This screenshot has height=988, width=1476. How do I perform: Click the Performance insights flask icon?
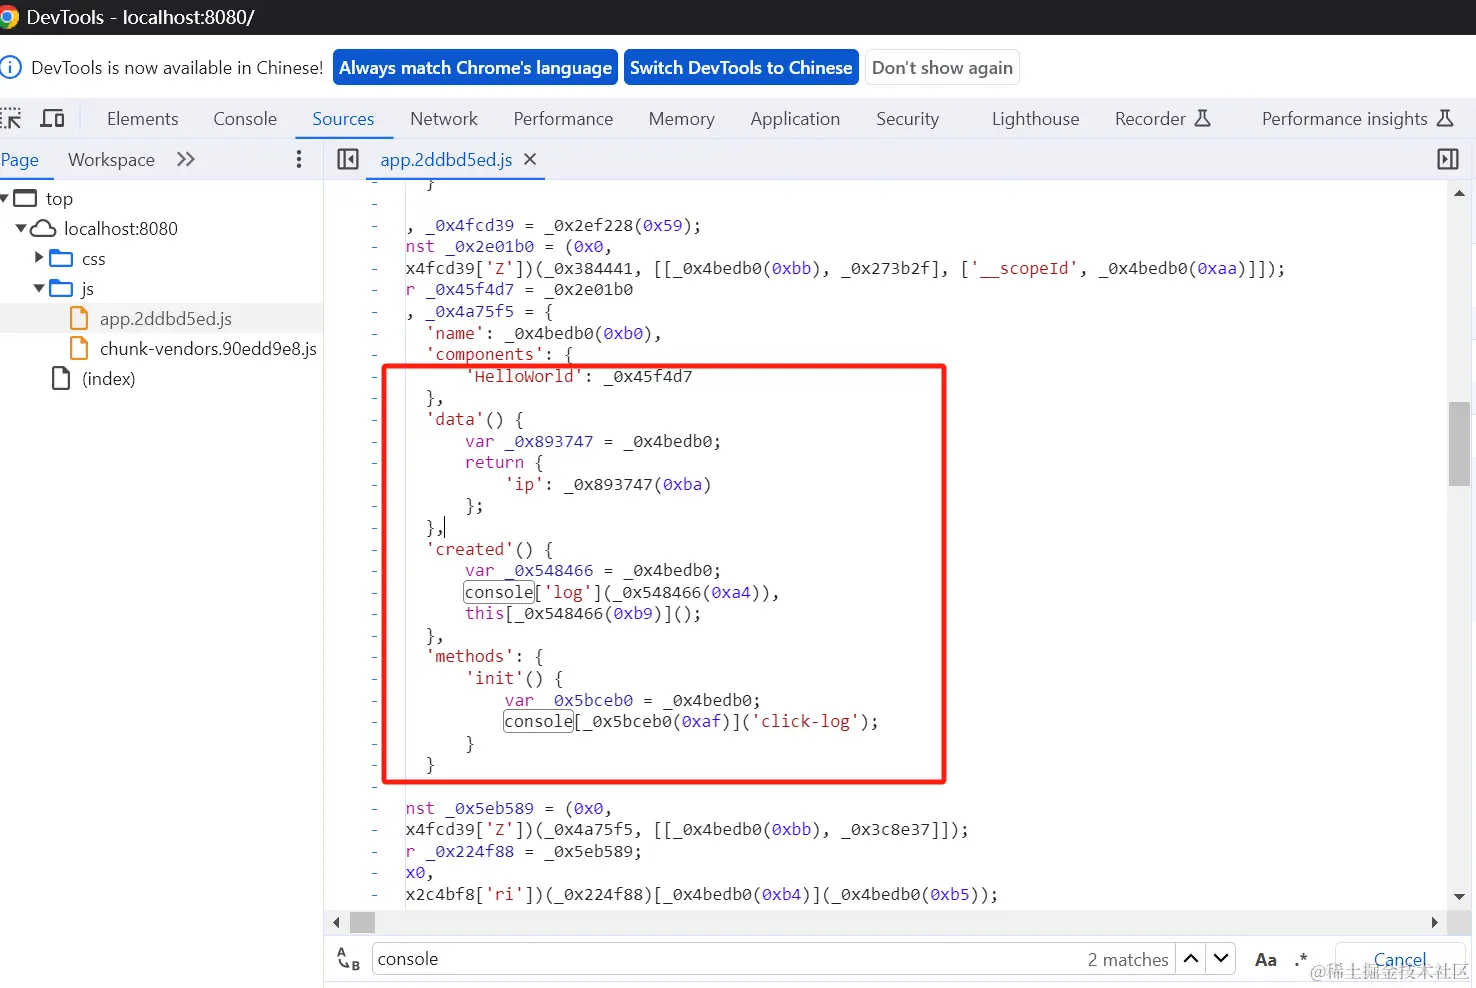[x=1445, y=118]
